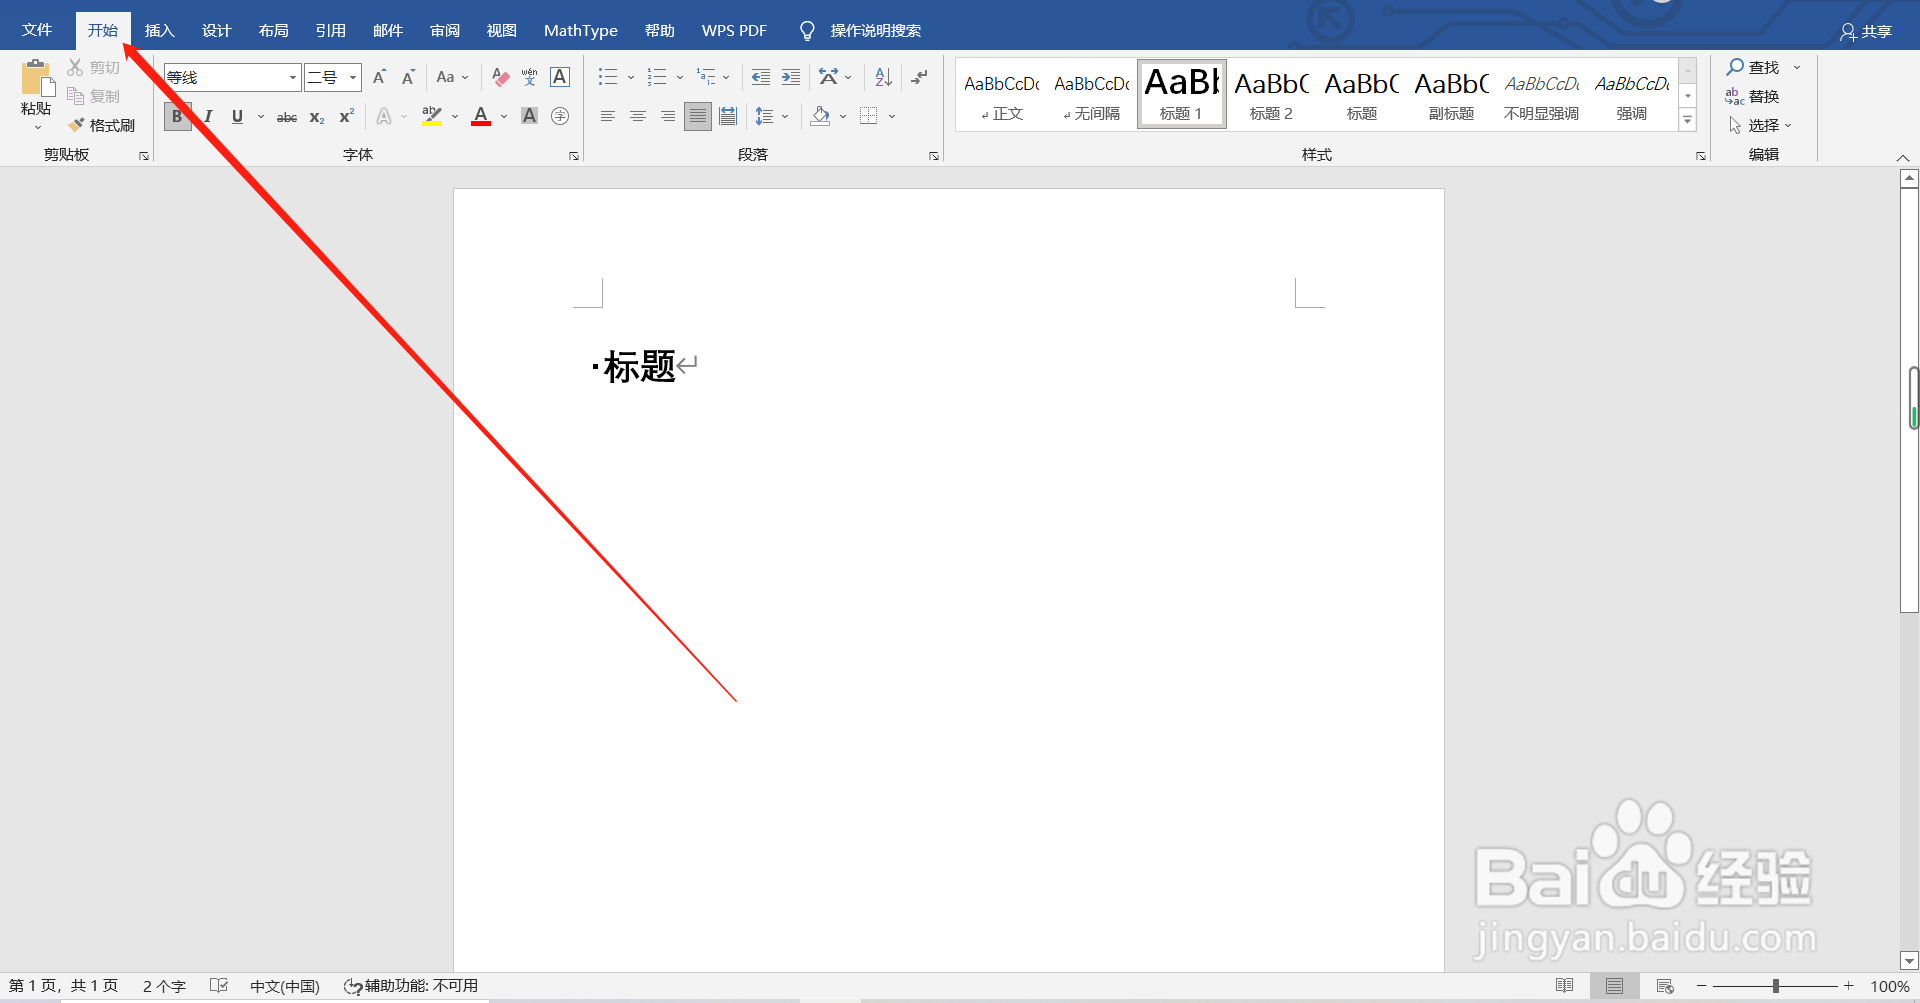The width and height of the screenshot is (1920, 1003).
Task: Click the light bulb tell-me search icon
Action: pos(807,31)
